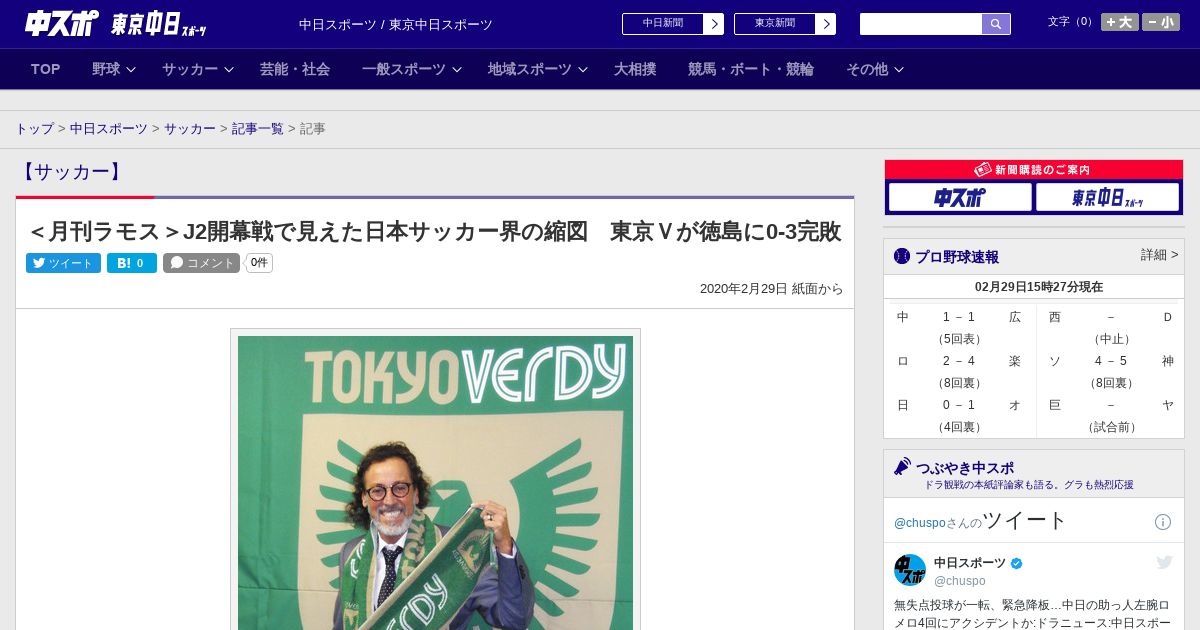Expand the その他 menu

pos(875,69)
